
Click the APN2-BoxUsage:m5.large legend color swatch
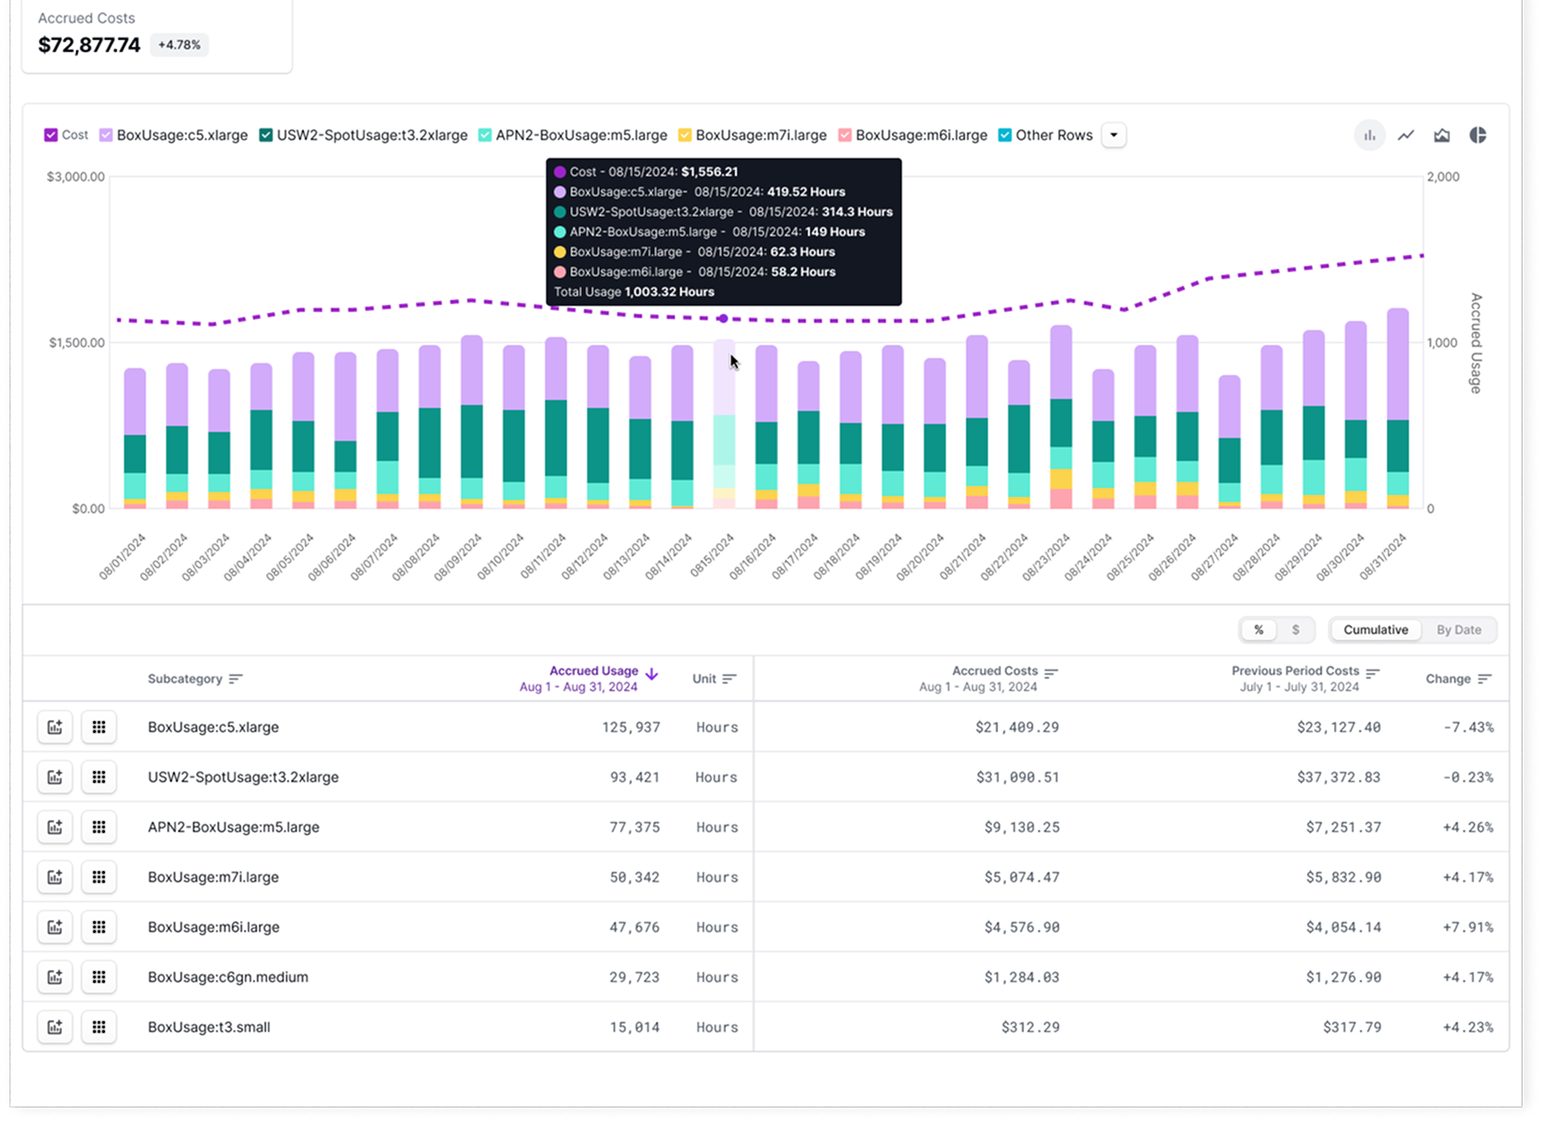(485, 135)
